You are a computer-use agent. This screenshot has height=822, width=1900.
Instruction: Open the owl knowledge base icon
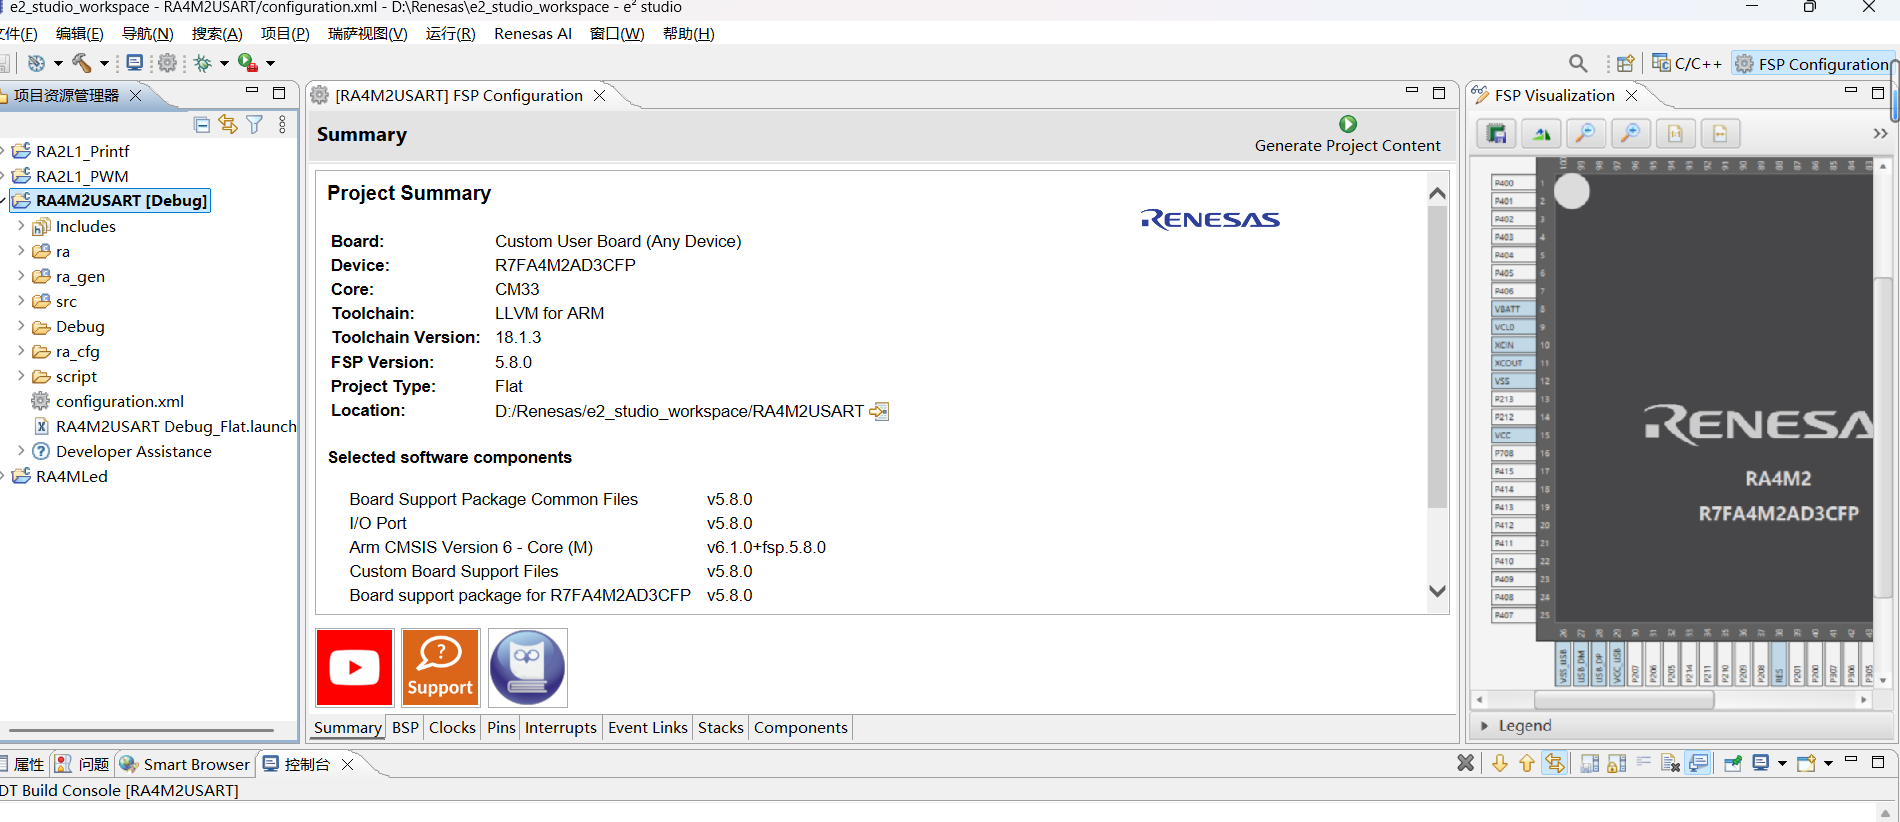click(x=527, y=667)
